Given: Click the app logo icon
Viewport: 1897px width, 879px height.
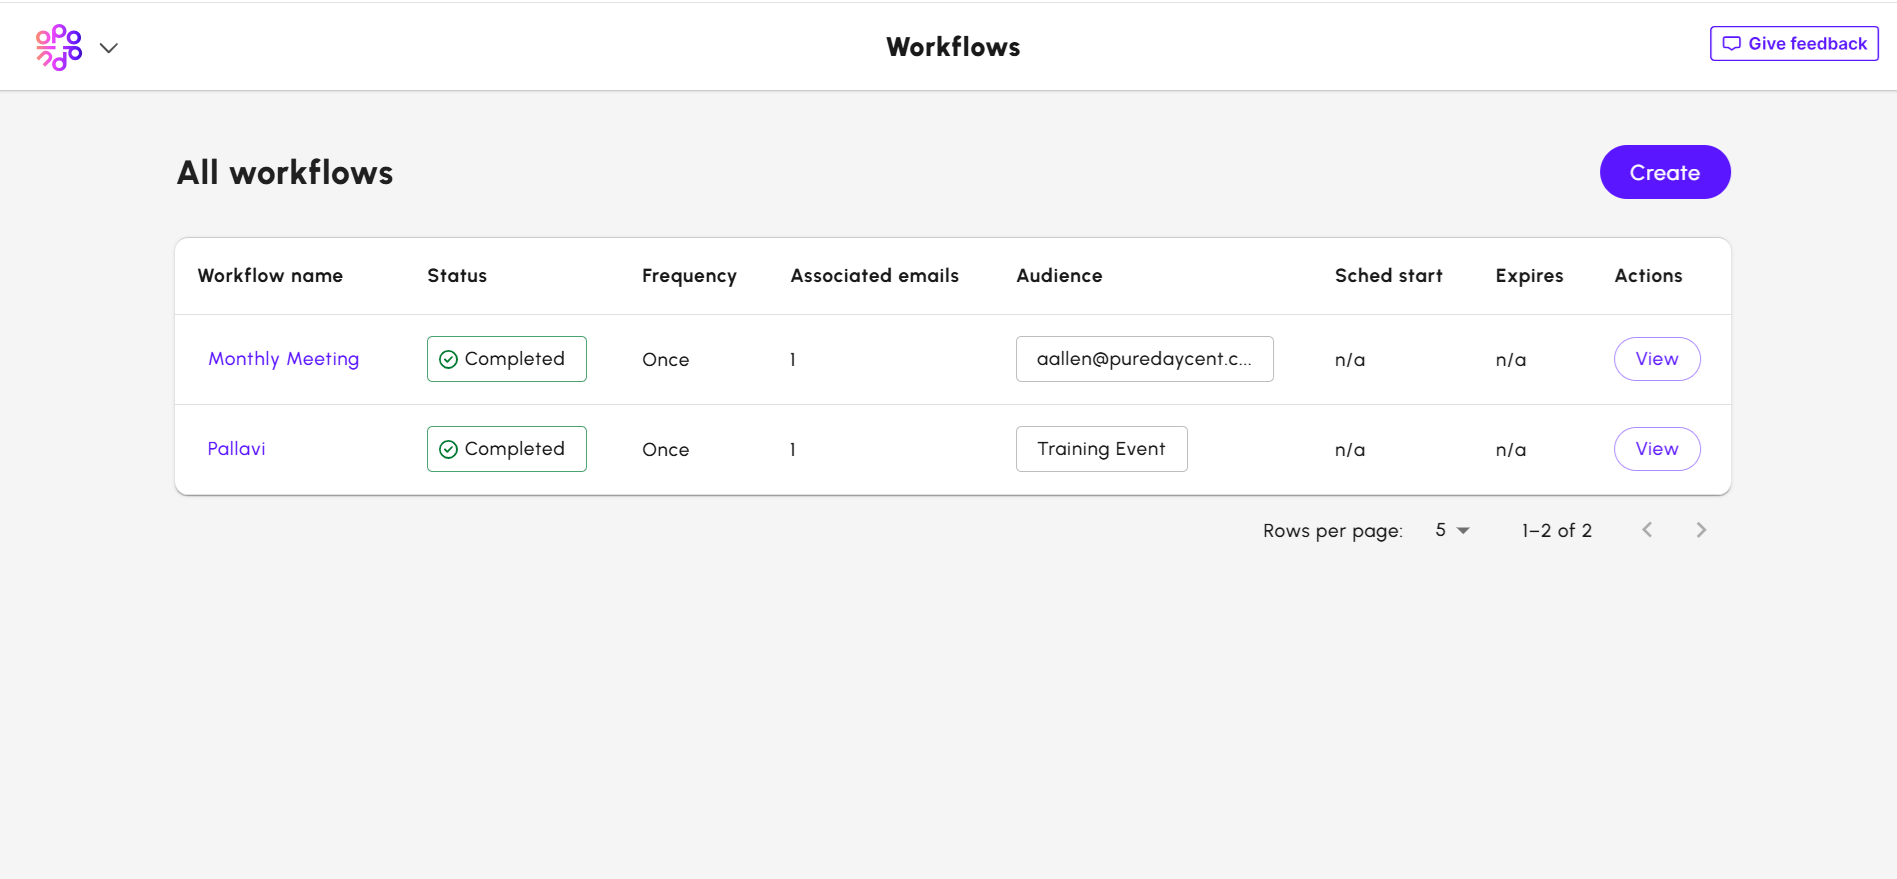Looking at the screenshot, I should (59, 47).
